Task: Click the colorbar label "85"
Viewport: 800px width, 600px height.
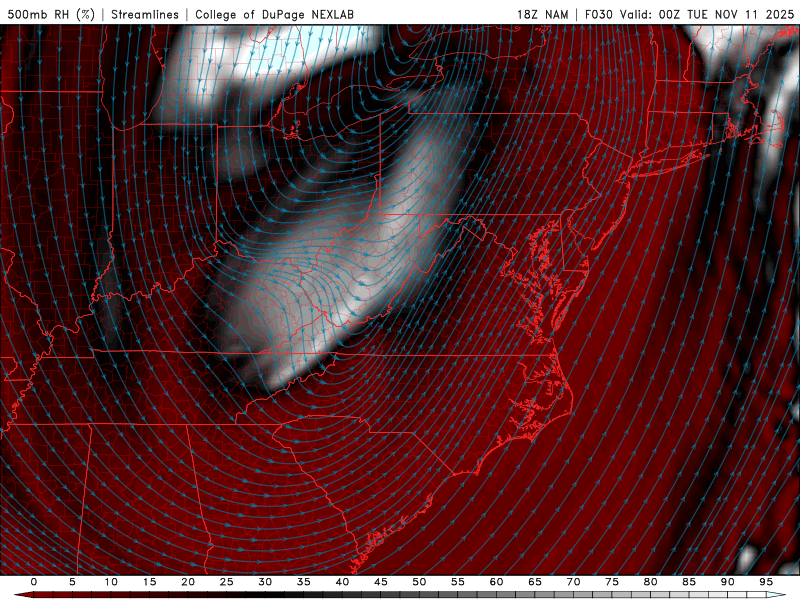Action: pyautogui.click(x=689, y=582)
